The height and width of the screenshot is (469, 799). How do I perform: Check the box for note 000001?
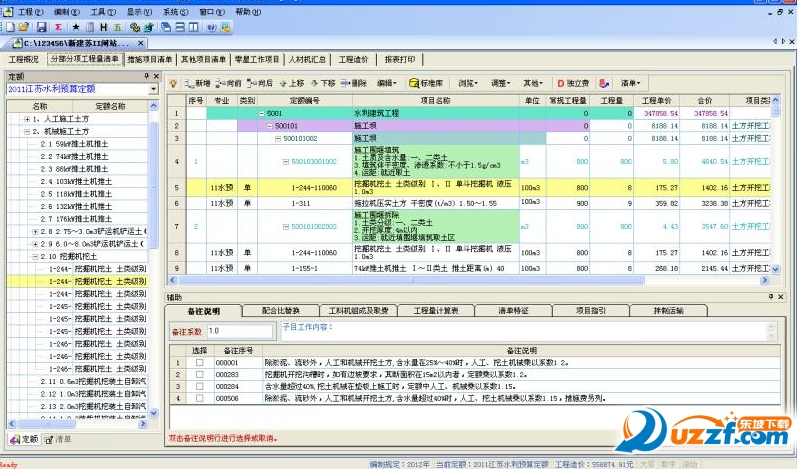(200, 362)
